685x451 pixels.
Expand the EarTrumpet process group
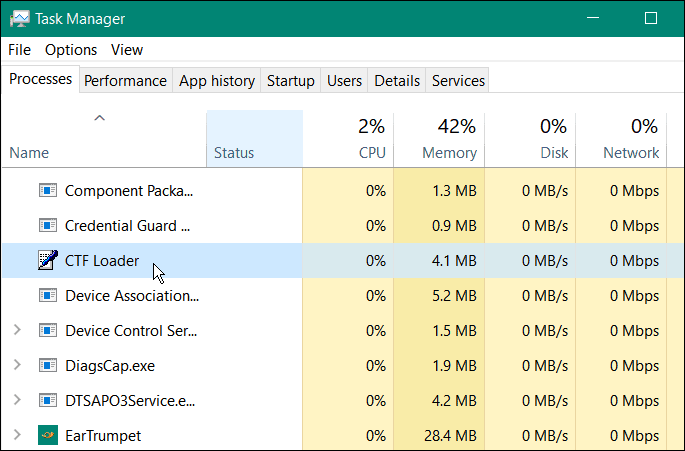click(17, 435)
